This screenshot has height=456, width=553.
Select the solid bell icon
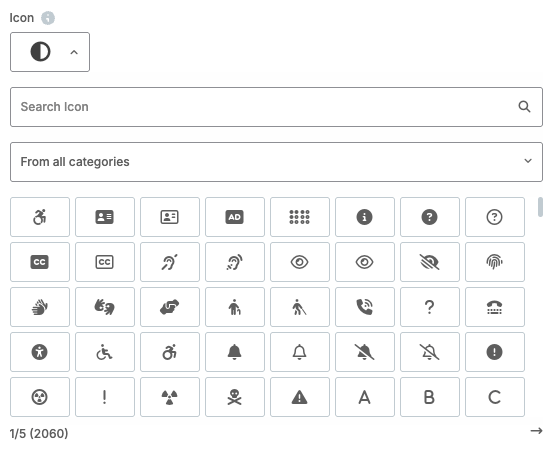click(235, 352)
